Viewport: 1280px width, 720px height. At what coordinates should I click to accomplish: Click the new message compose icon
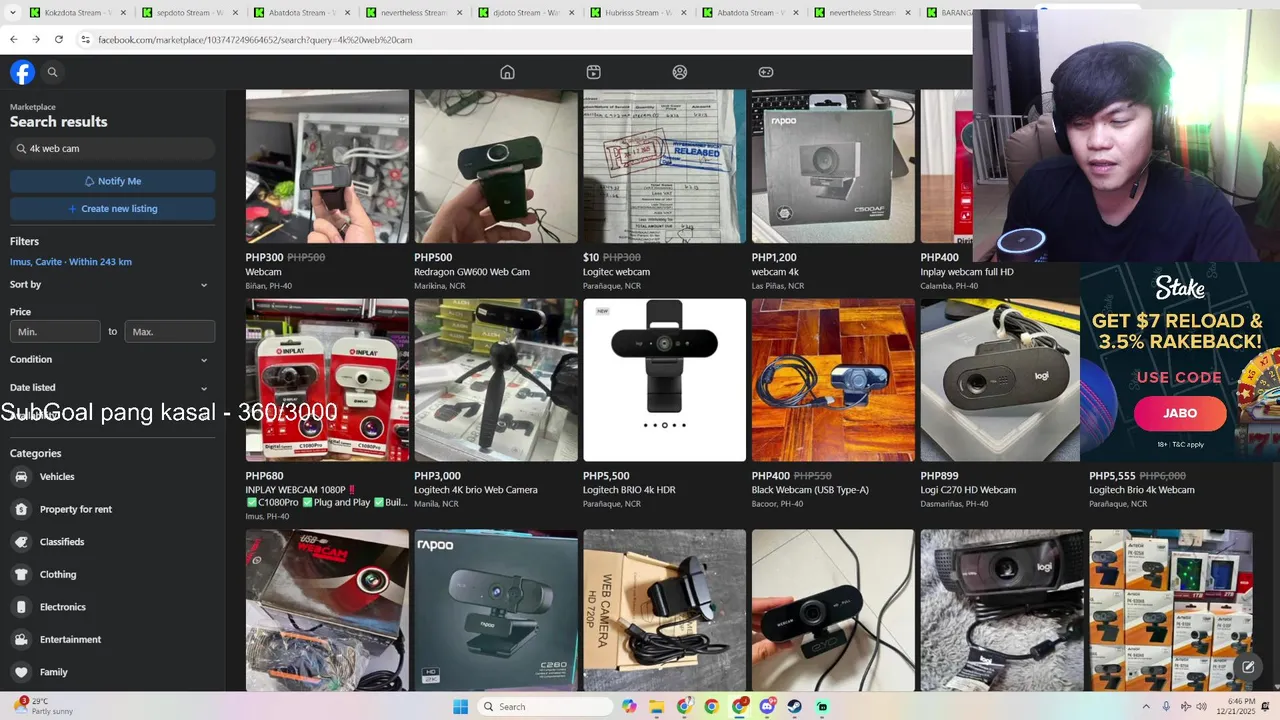tap(1248, 667)
